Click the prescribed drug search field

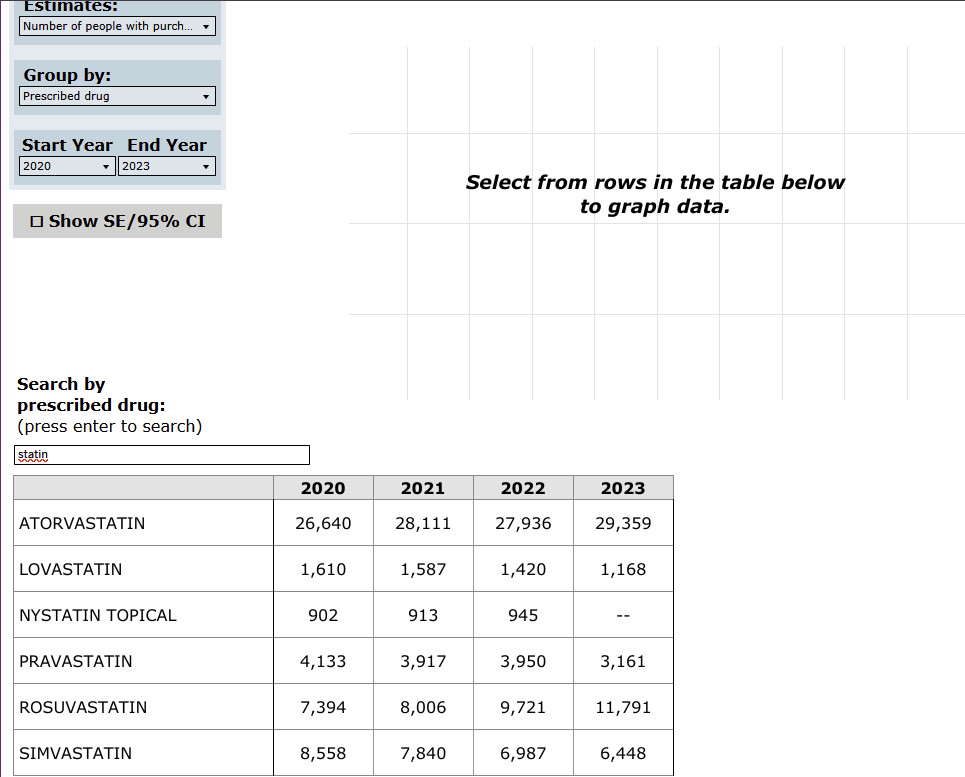(162, 455)
